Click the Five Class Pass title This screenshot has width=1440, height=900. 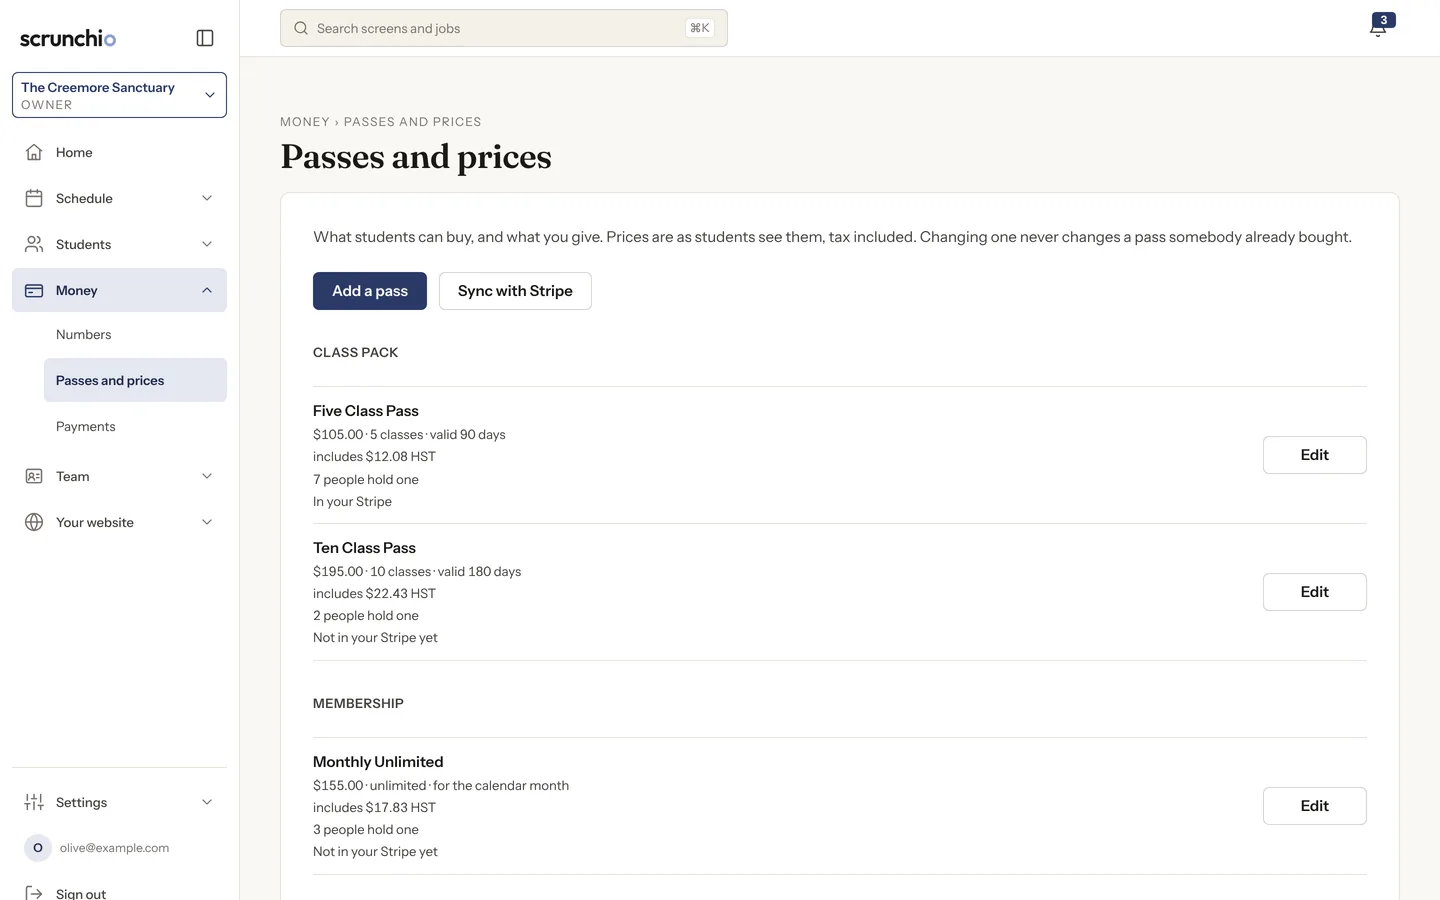pyautogui.click(x=366, y=411)
